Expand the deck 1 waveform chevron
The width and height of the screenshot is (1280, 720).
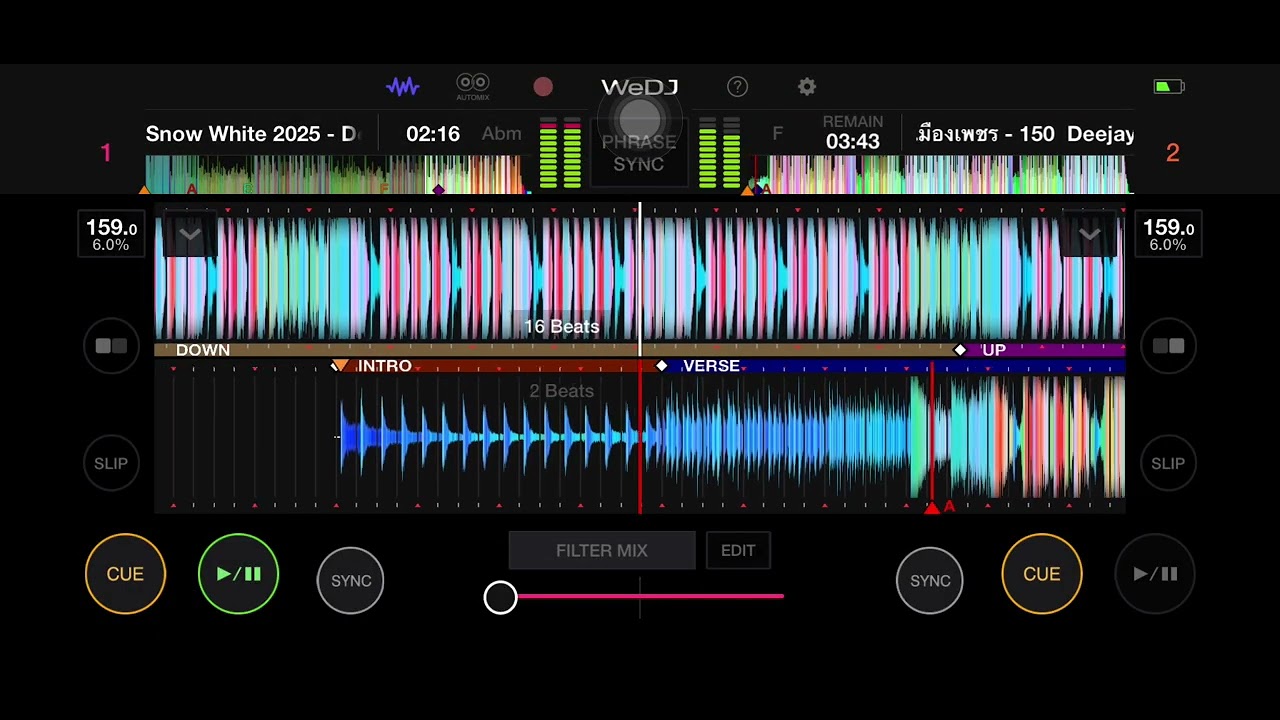190,235
